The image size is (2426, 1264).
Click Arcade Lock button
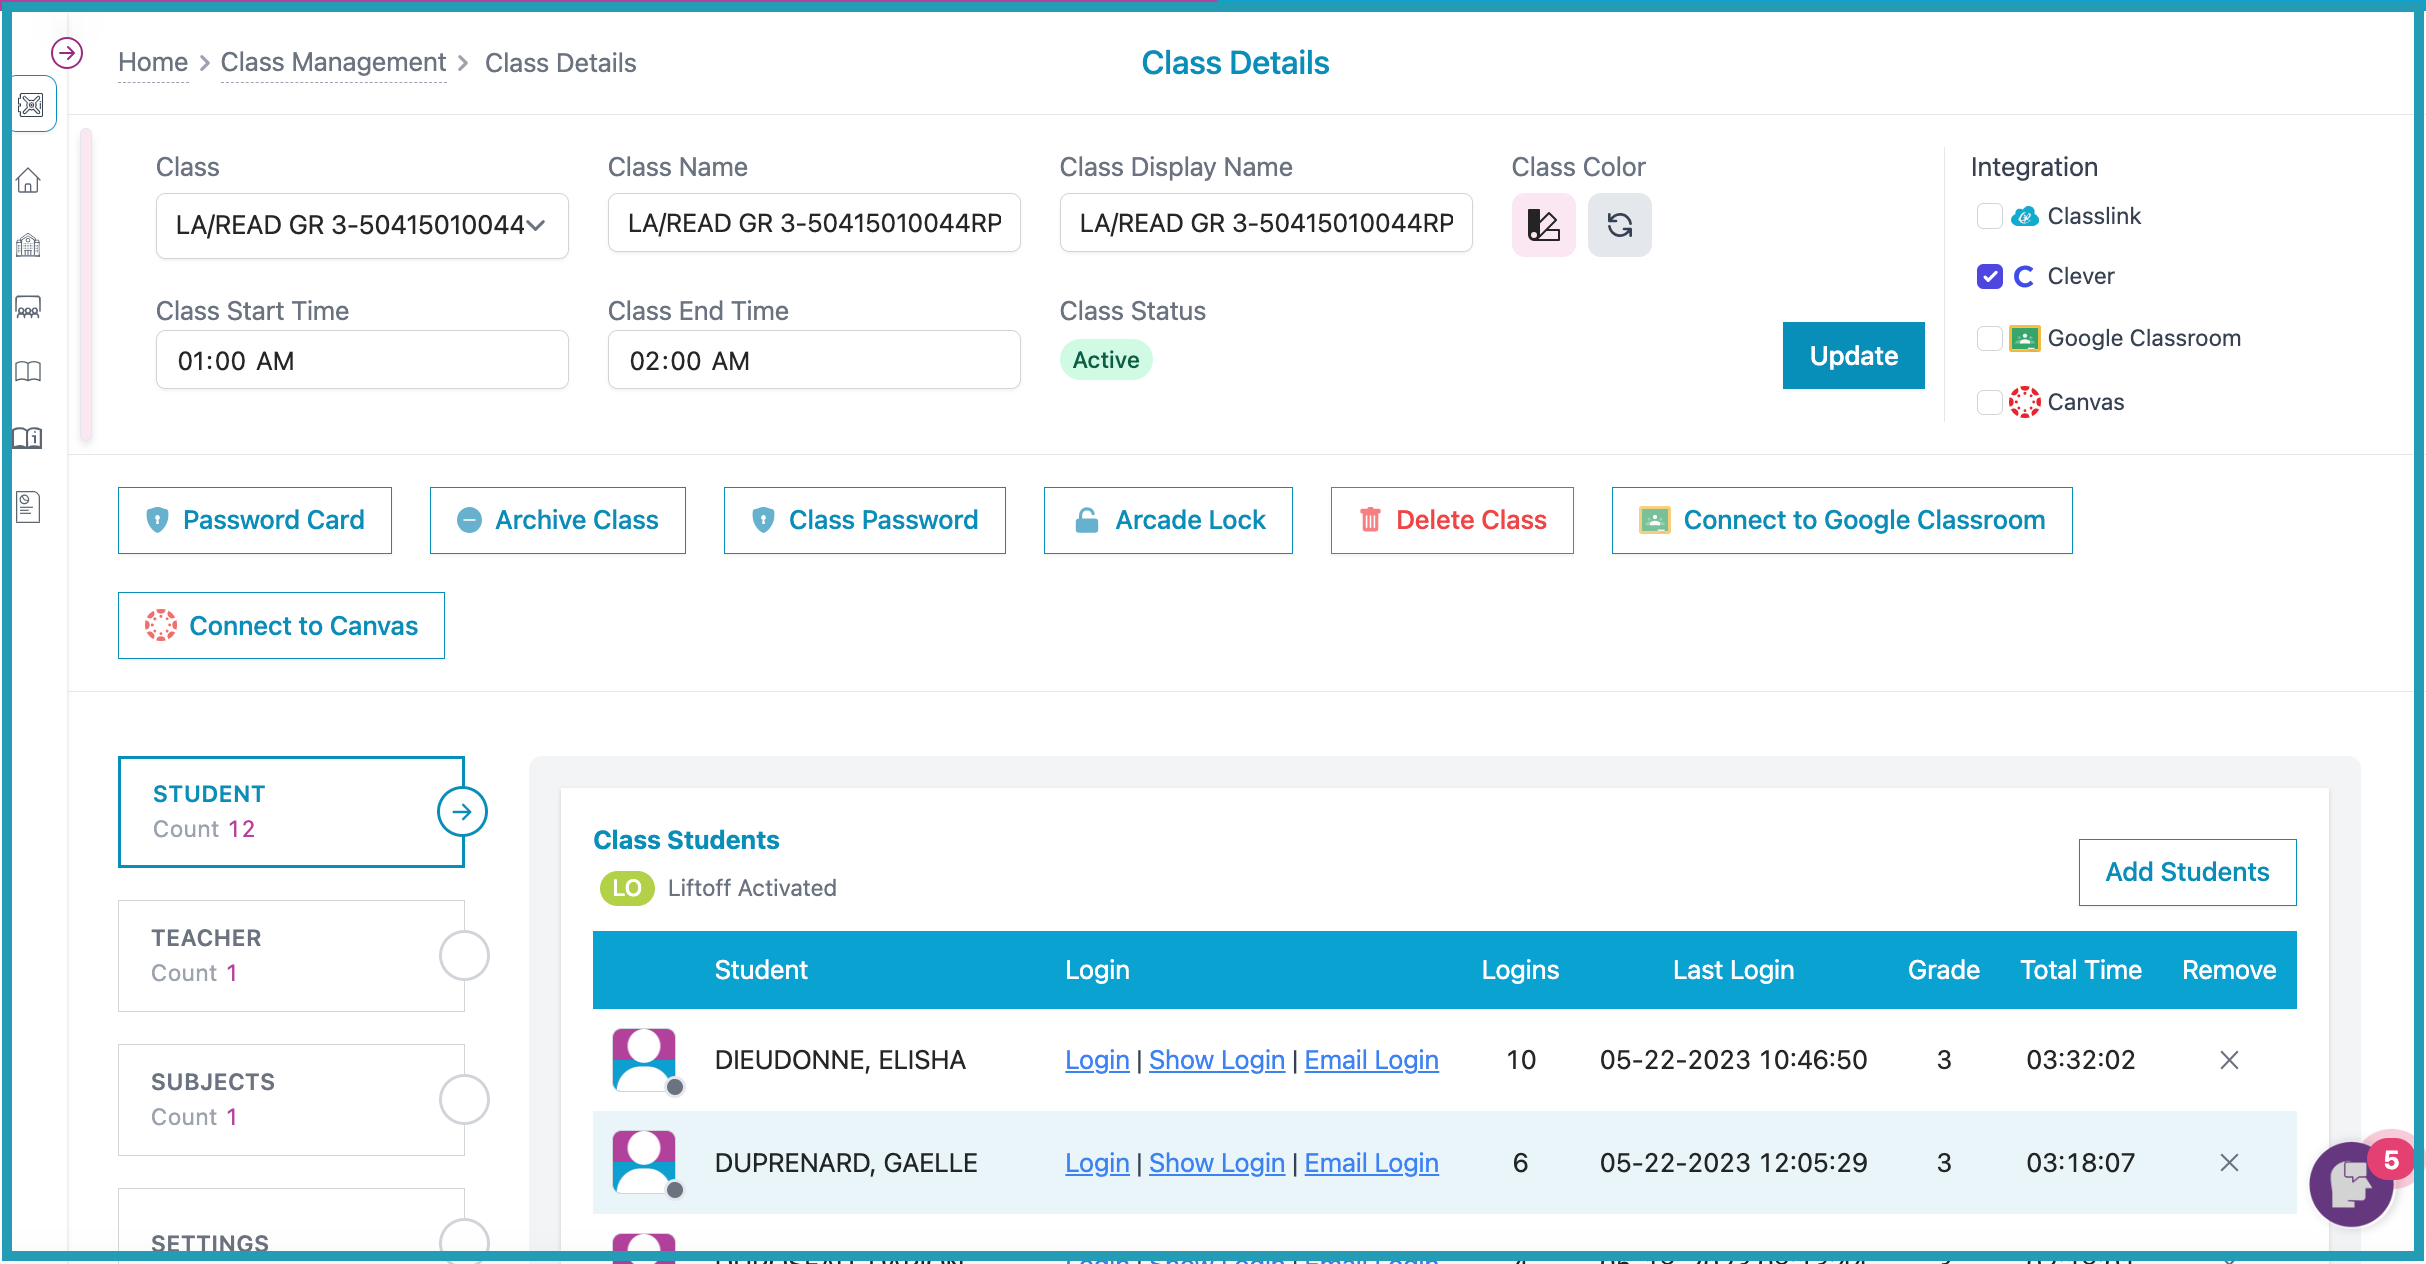pyautogui.click(x=1168, y=520)
